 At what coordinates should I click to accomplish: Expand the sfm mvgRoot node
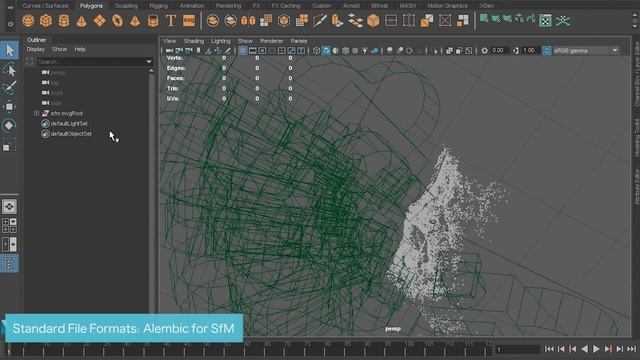coord(36,113)
